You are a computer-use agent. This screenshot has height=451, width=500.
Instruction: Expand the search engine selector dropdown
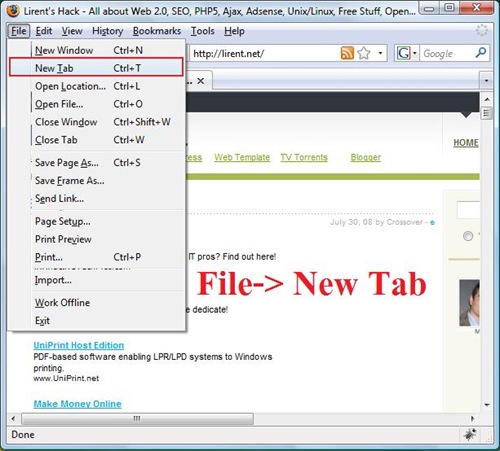(414, 53)
